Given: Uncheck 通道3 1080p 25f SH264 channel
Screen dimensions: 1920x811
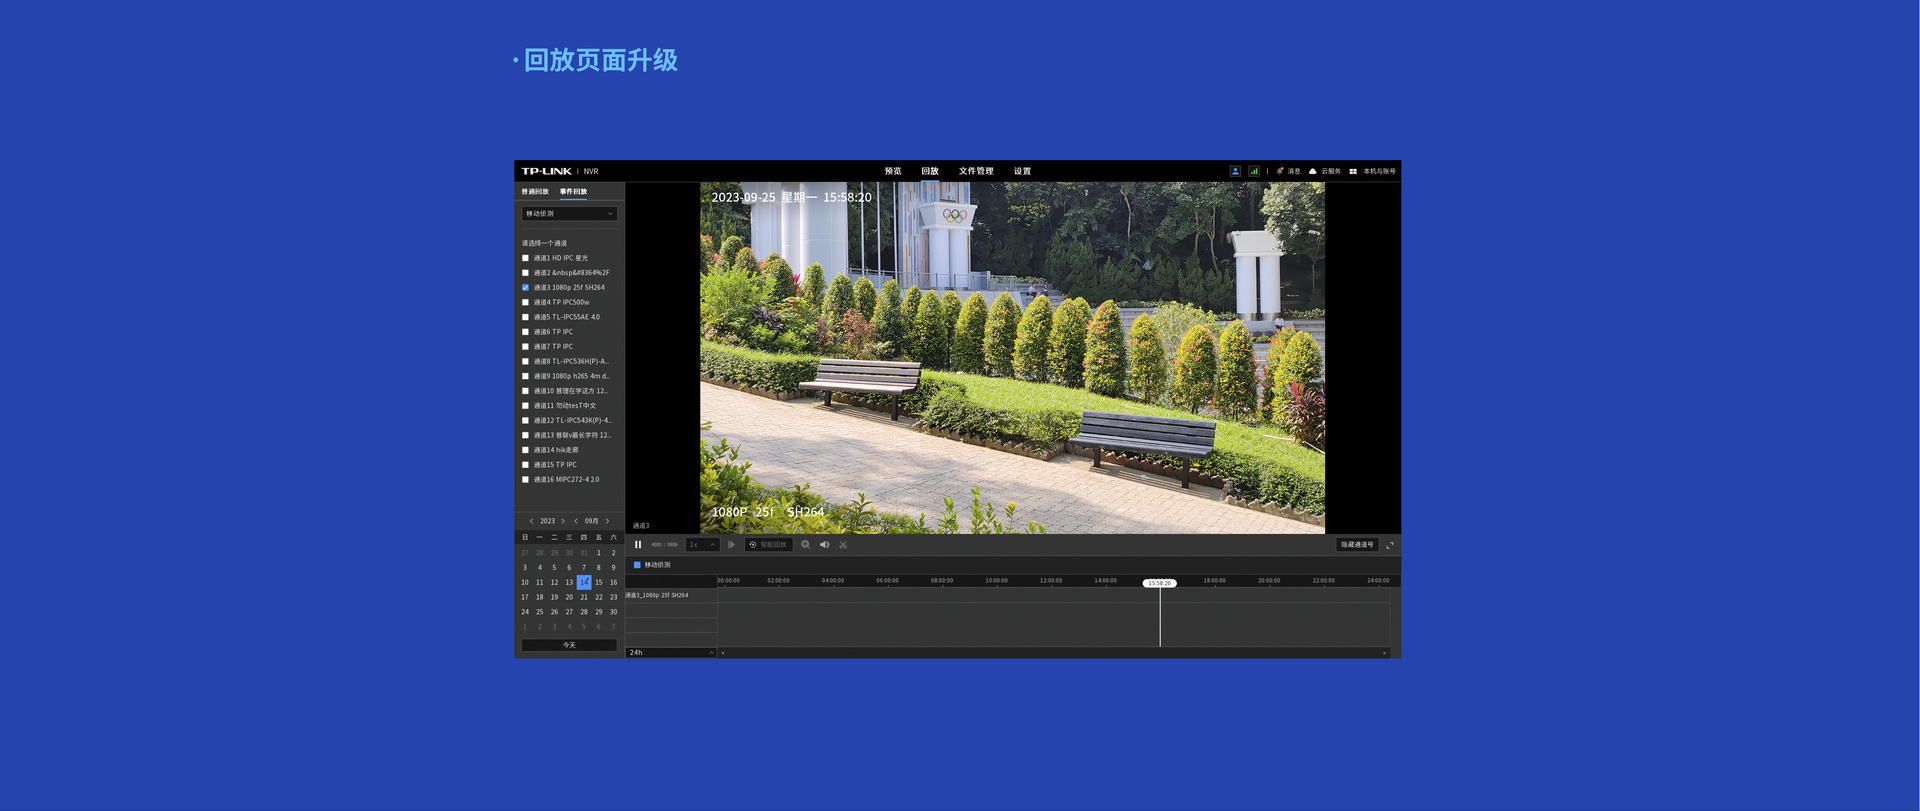Looking at the screenshot, I should (525, 288).
